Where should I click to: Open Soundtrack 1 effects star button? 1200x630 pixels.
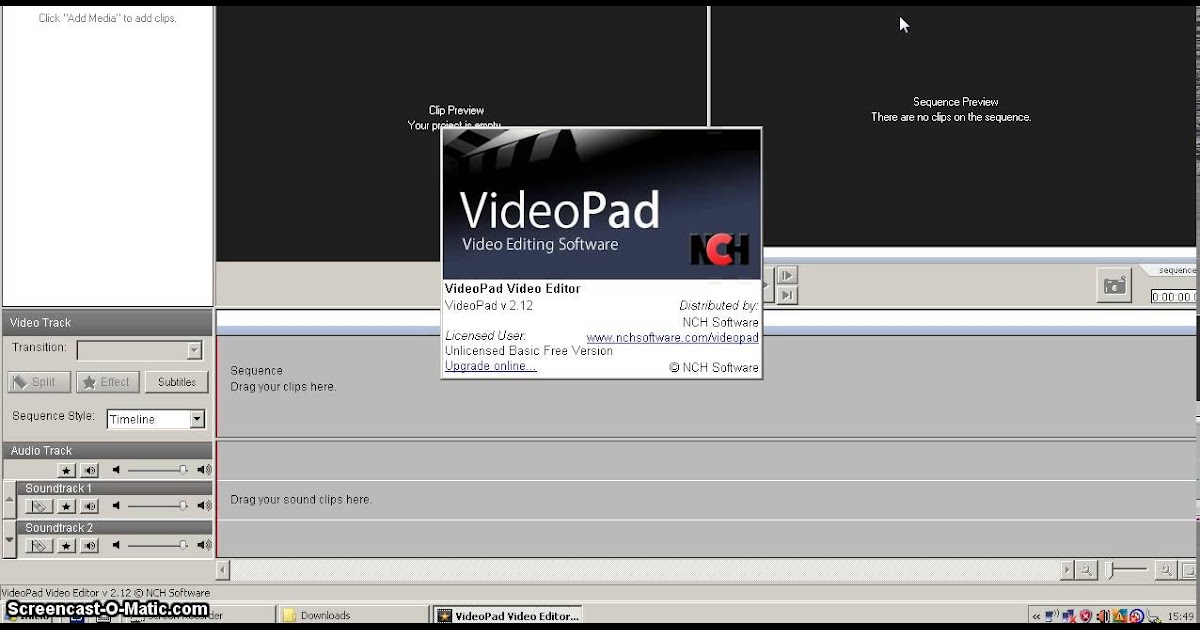click(x=66, y=507)
